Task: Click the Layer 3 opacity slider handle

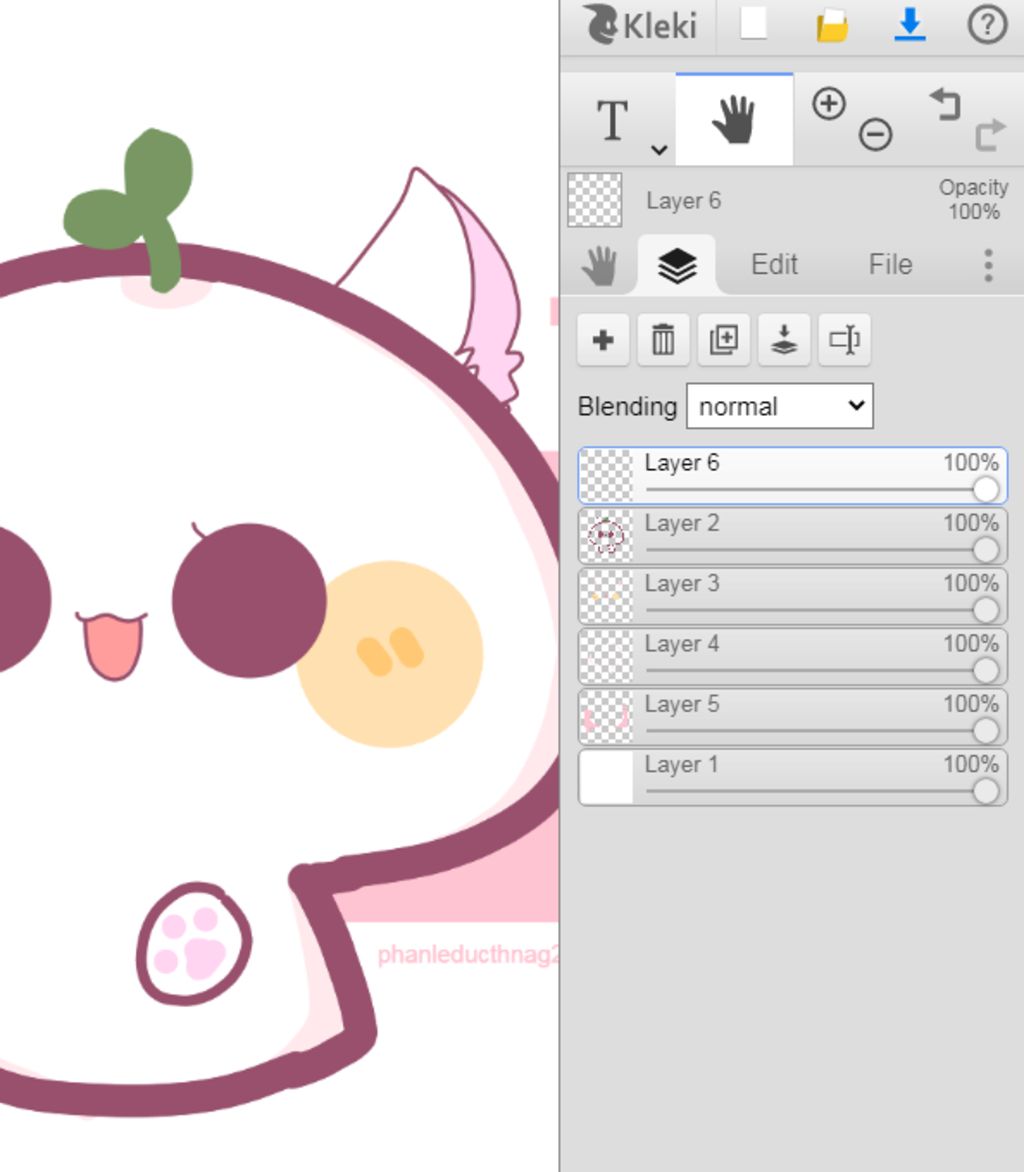Action: click(x=986, y=611)
